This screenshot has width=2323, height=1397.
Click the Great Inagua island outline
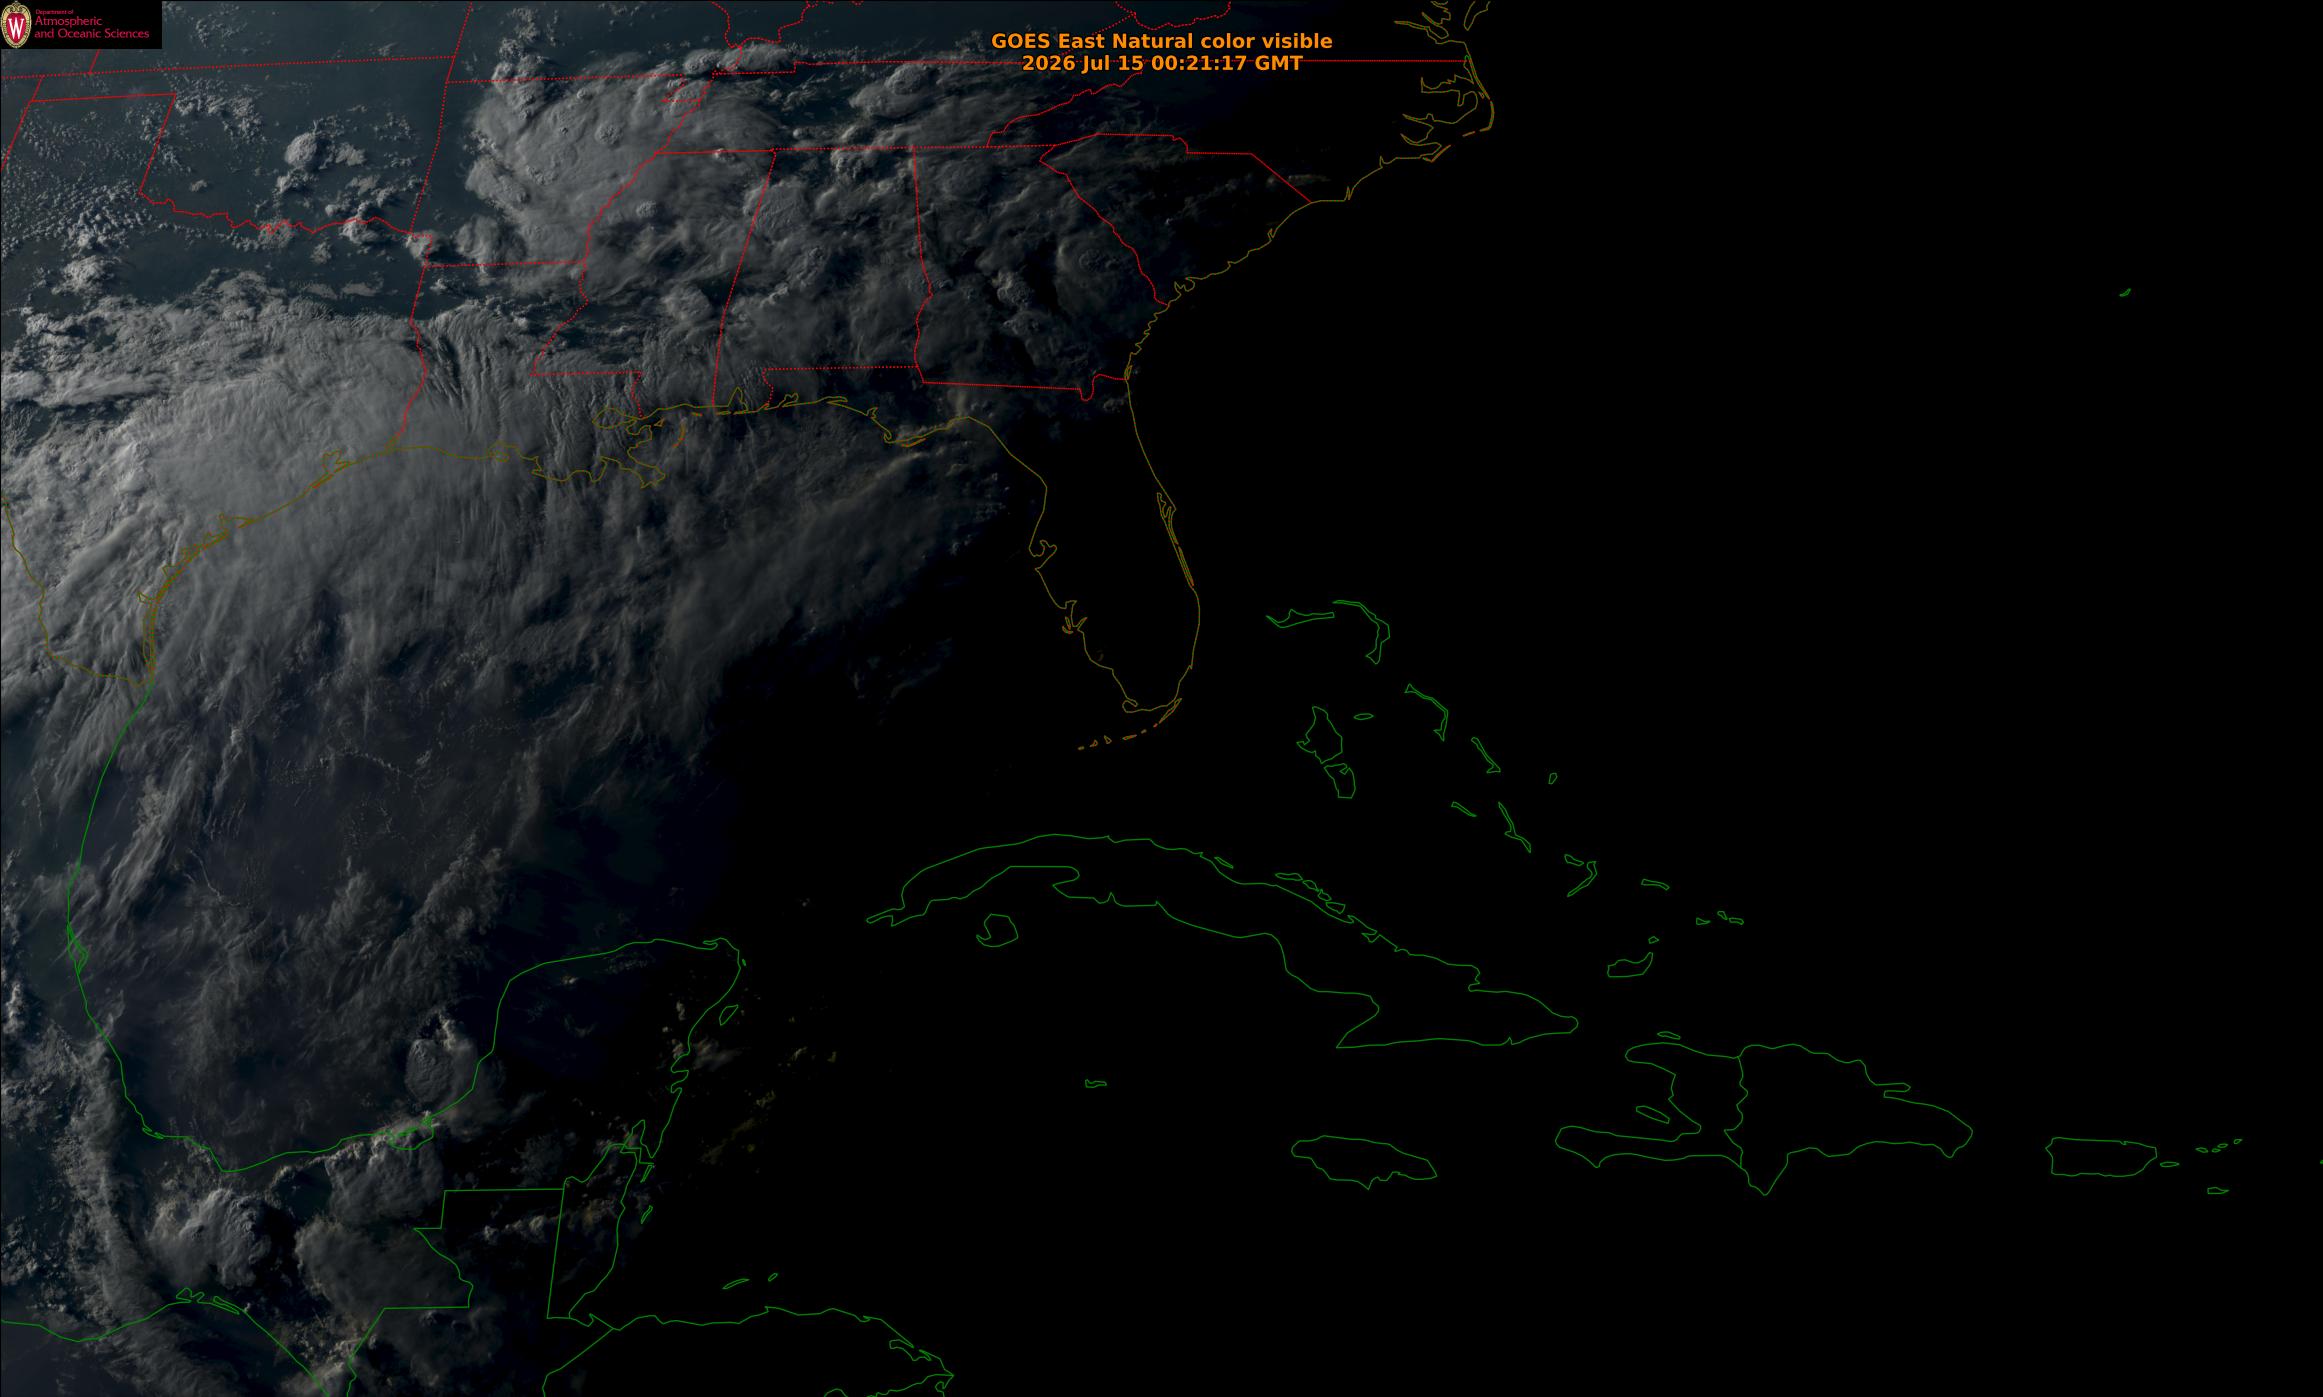1629,966
